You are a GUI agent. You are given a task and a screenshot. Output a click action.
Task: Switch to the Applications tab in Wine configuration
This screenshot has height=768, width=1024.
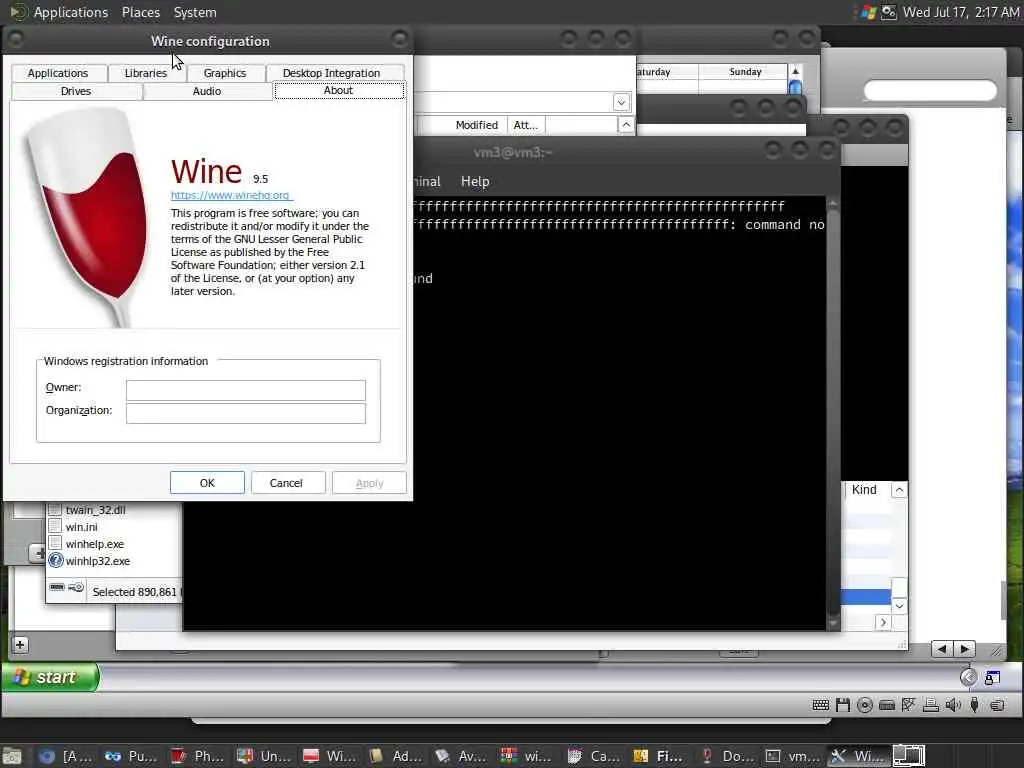tap(57, 73)
